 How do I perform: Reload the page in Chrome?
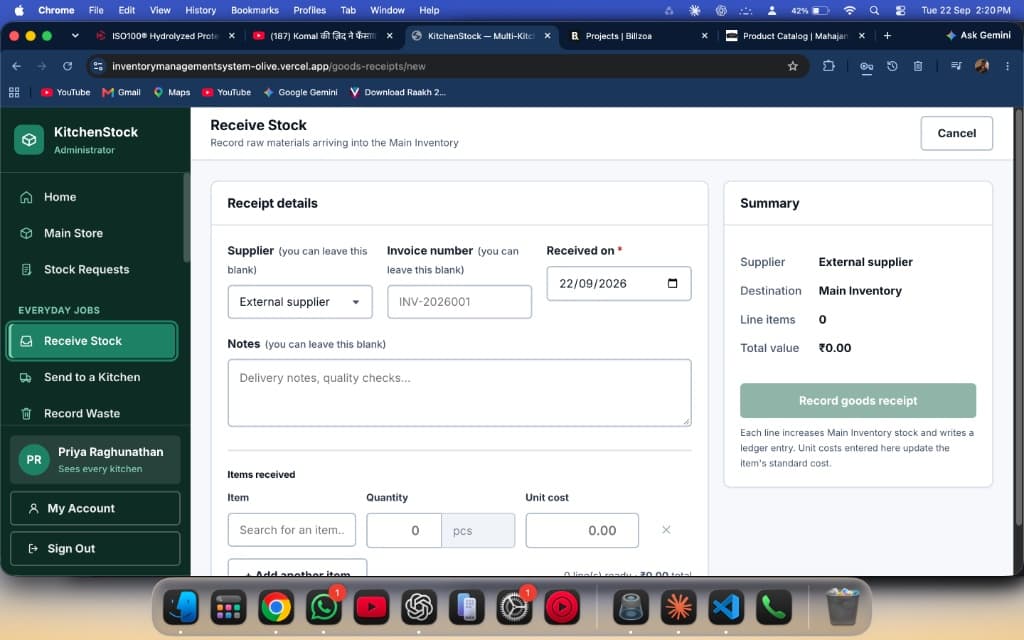point(67,66)
